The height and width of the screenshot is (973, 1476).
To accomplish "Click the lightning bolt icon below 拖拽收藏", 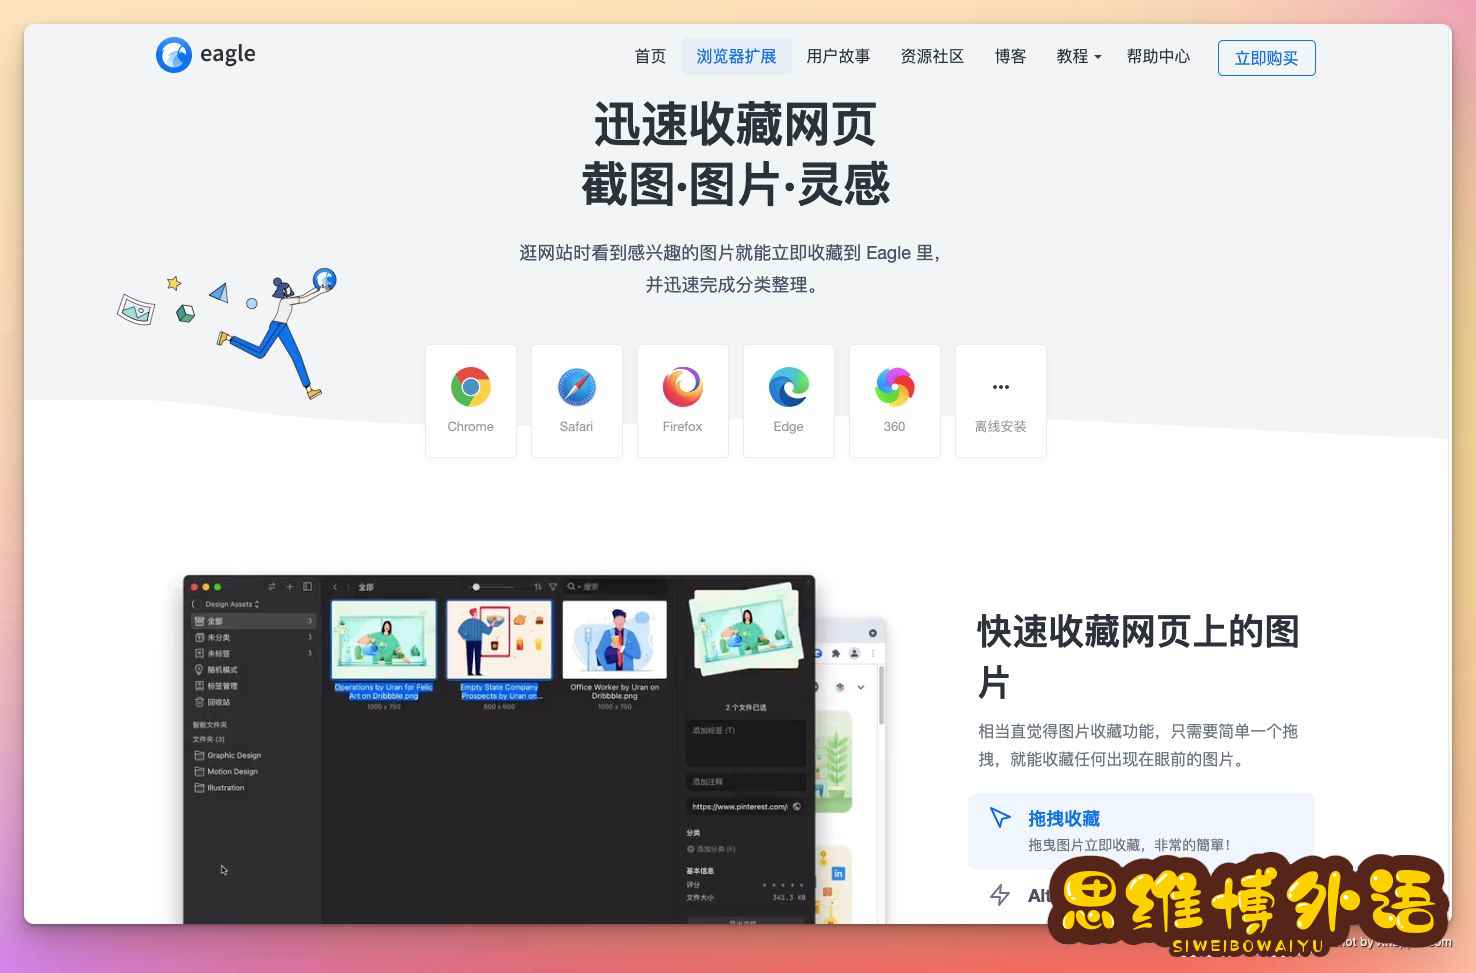I will pyautogui.click(x=999, y=895).
